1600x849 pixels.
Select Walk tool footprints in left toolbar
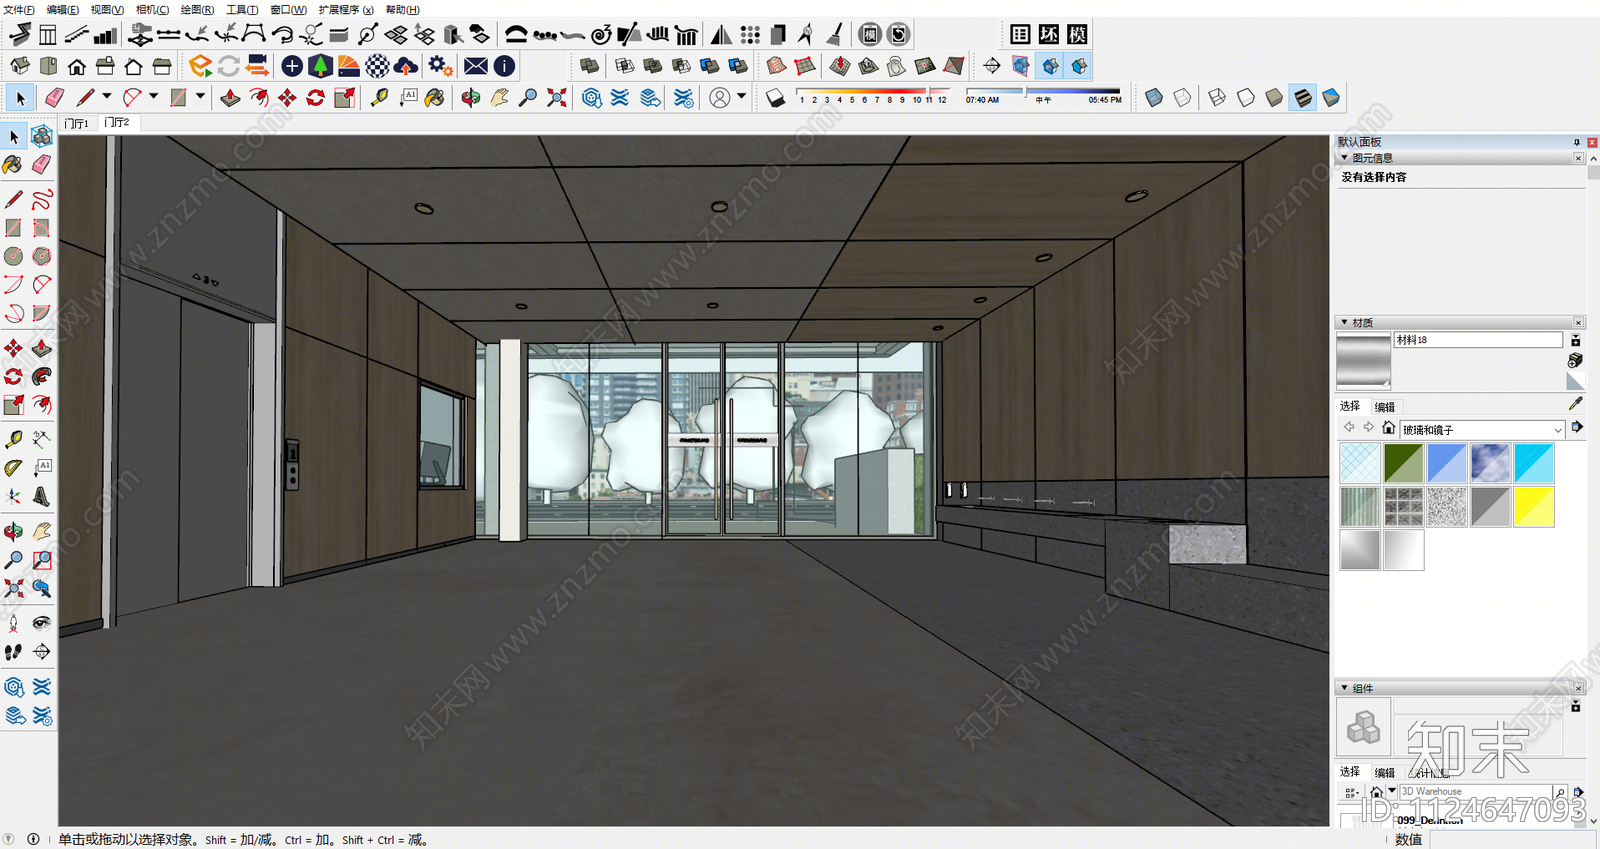coord(13,652)
